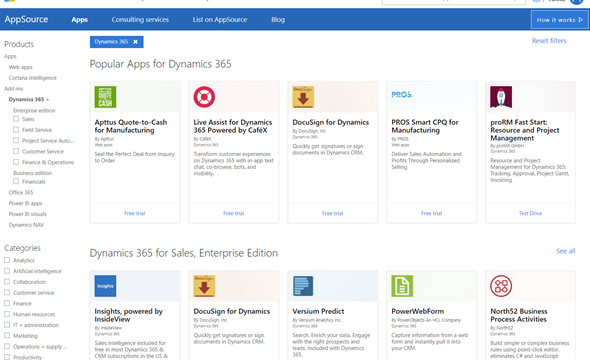Check the Operations + supply category

tap(7, 346)
